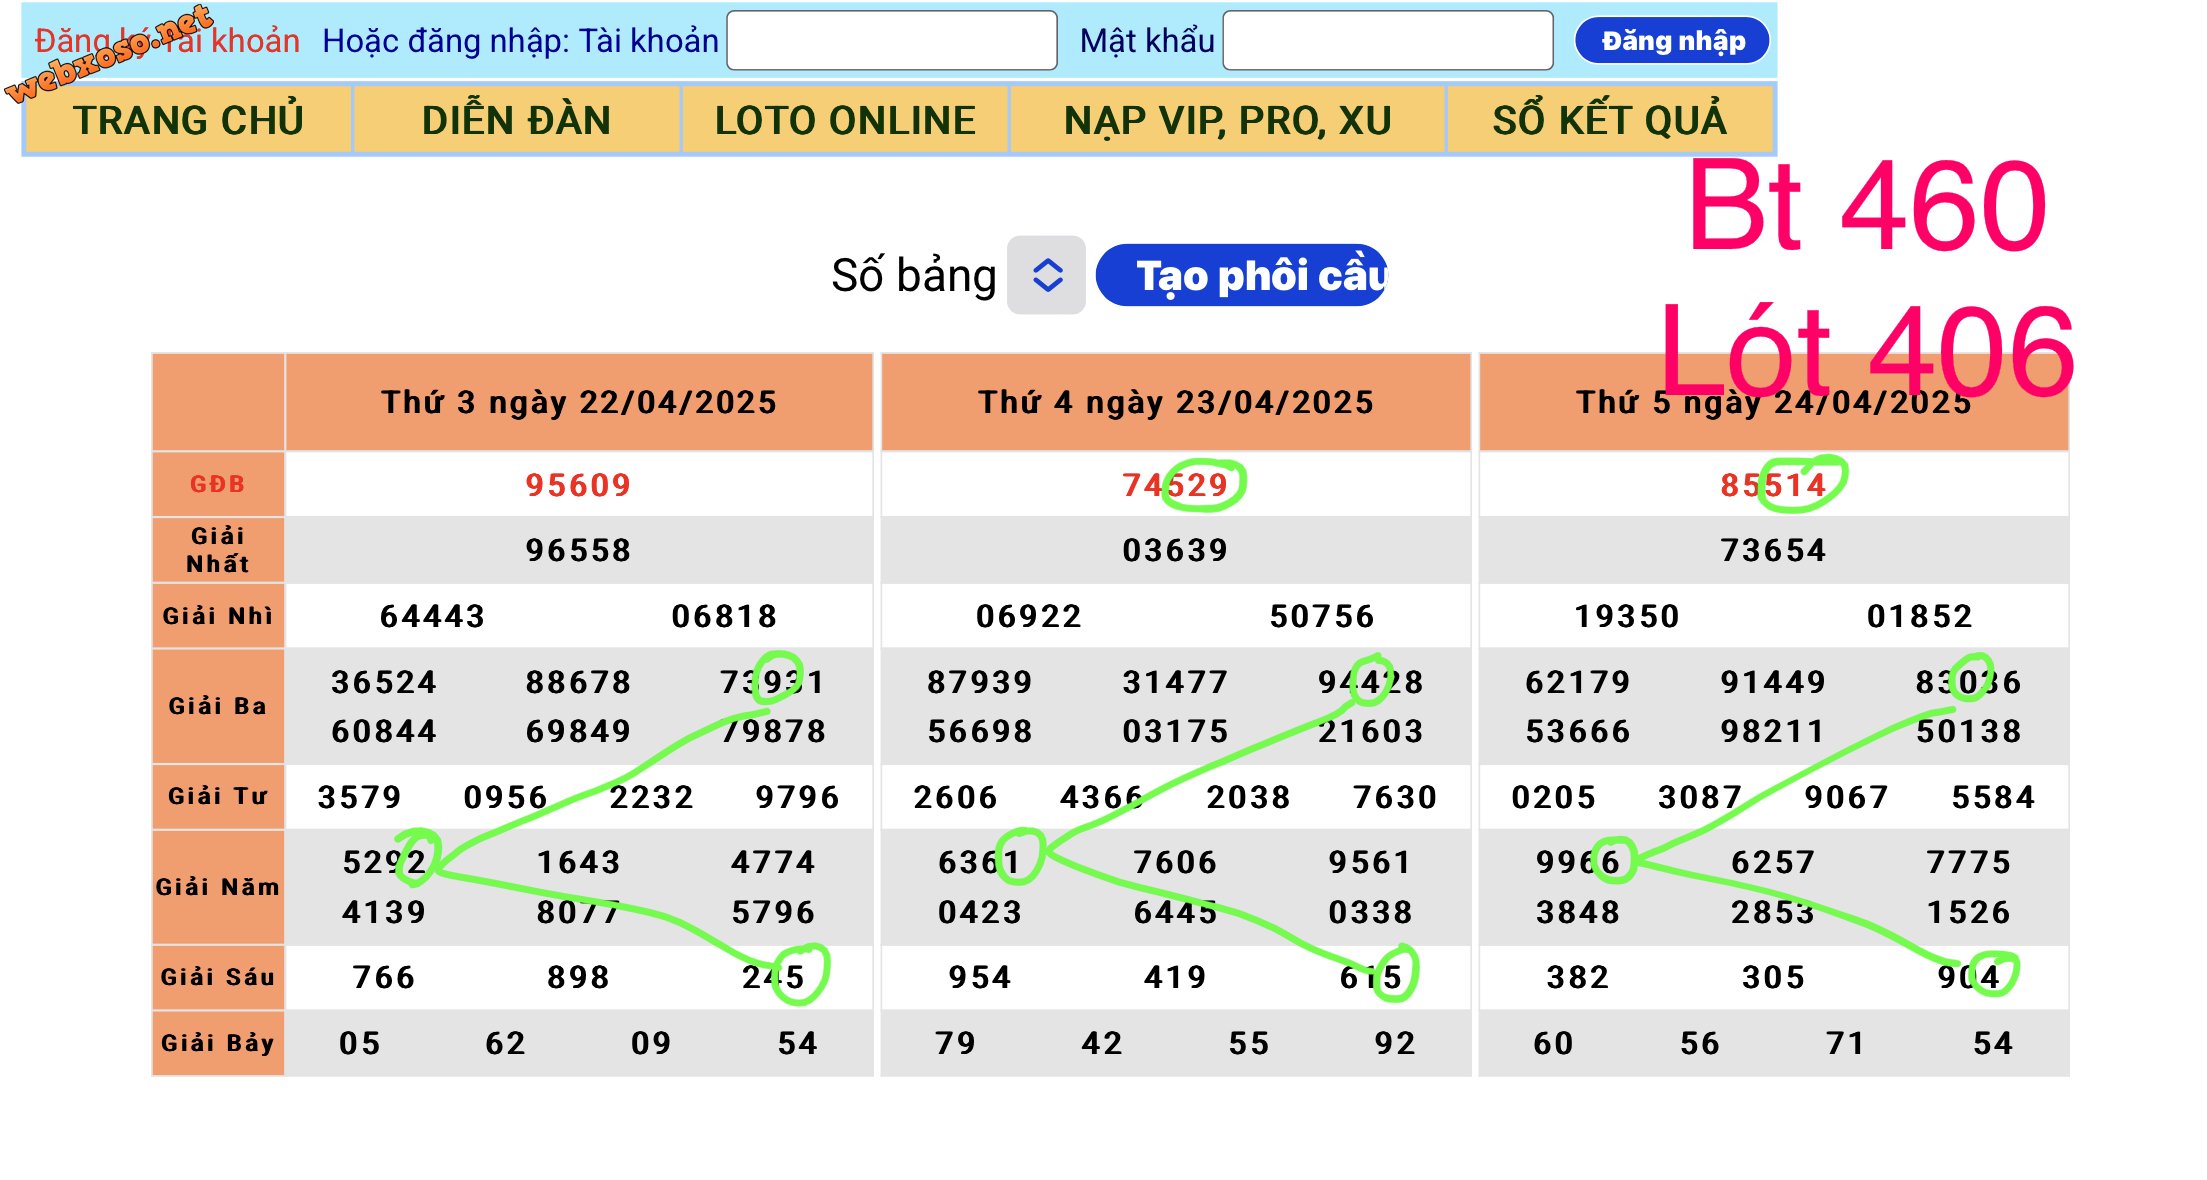
Task: Click the Thứ 3 ngày 22/04/2025 header
Action: (578, 402)
